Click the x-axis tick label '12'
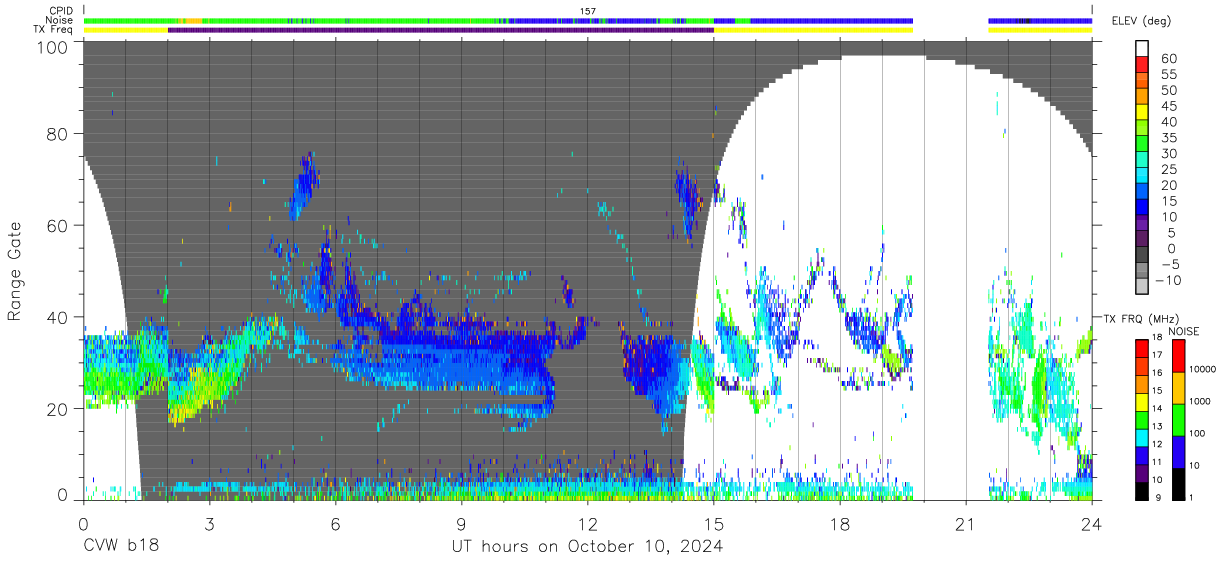Screen dimensions: 1228x567 coord(587,525)
